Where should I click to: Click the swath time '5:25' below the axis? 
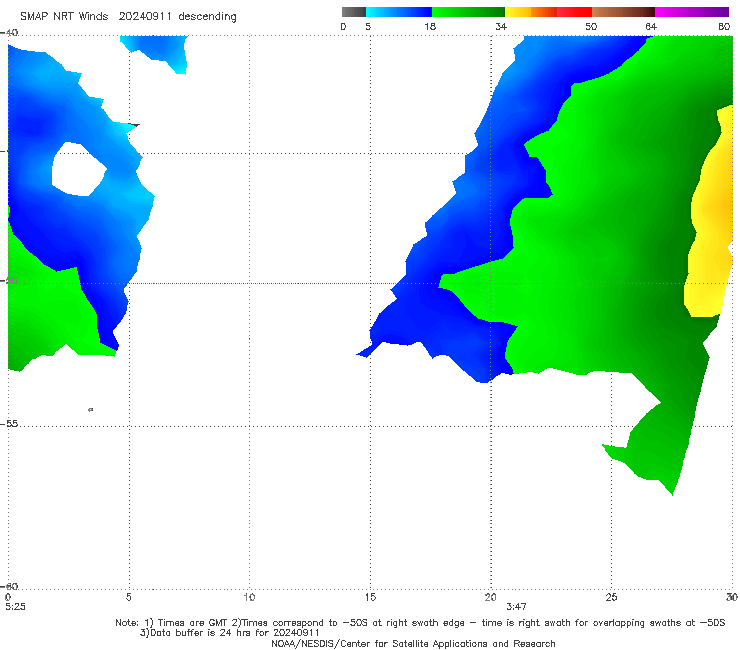[15, 607]
